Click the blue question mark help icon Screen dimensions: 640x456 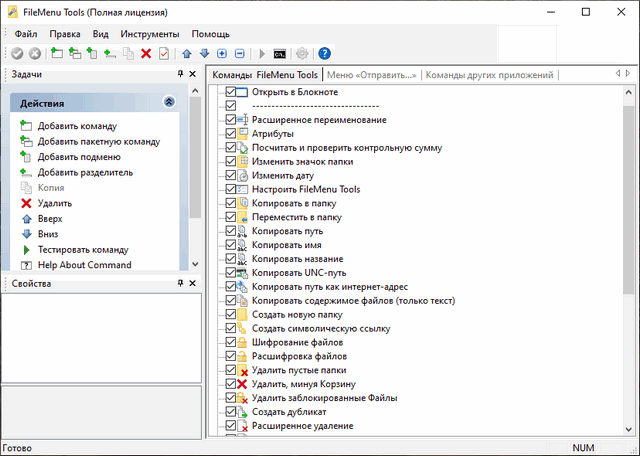coord(324,53)
